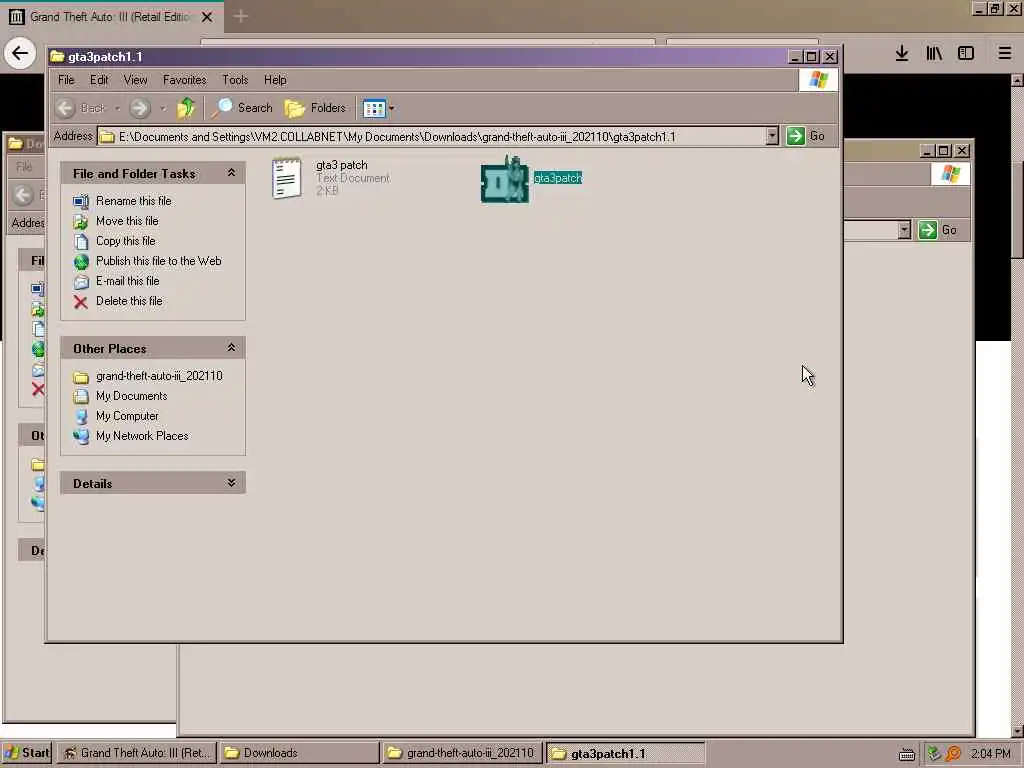Toggle the Folders pane
This screenshot has width=1024, height=768.
click(315, 108)
